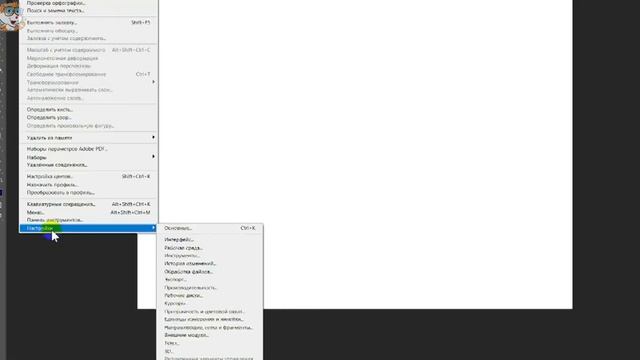Select 'Определить кисть...' menu item
640x360 pixels.
pyautogui.click(x=88, y=110)
